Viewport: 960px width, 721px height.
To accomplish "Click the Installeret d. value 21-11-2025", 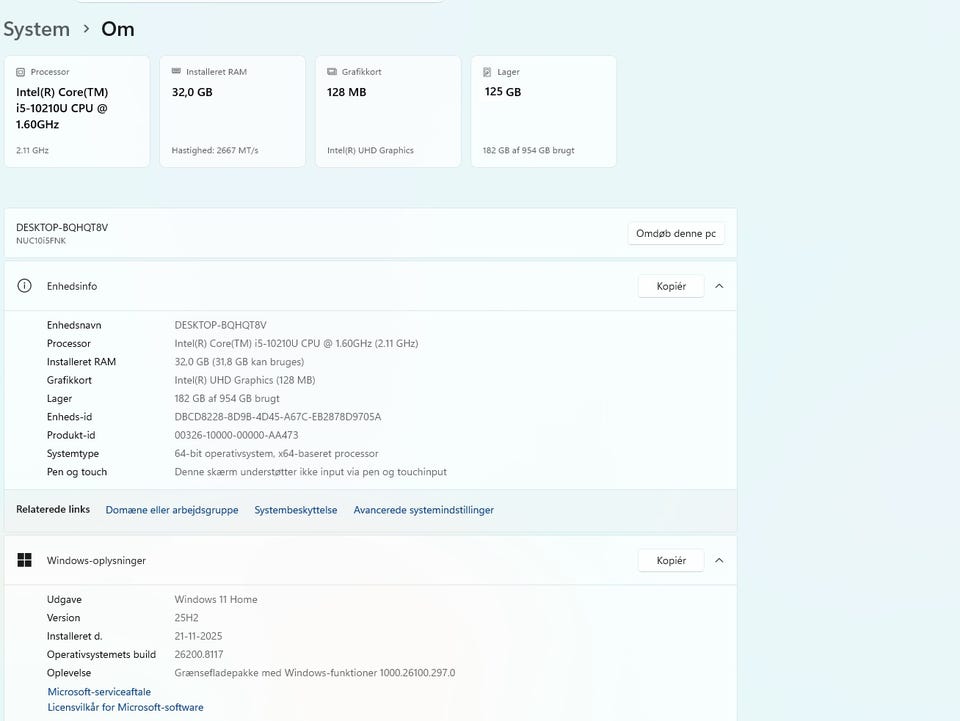I will point(198,636).
